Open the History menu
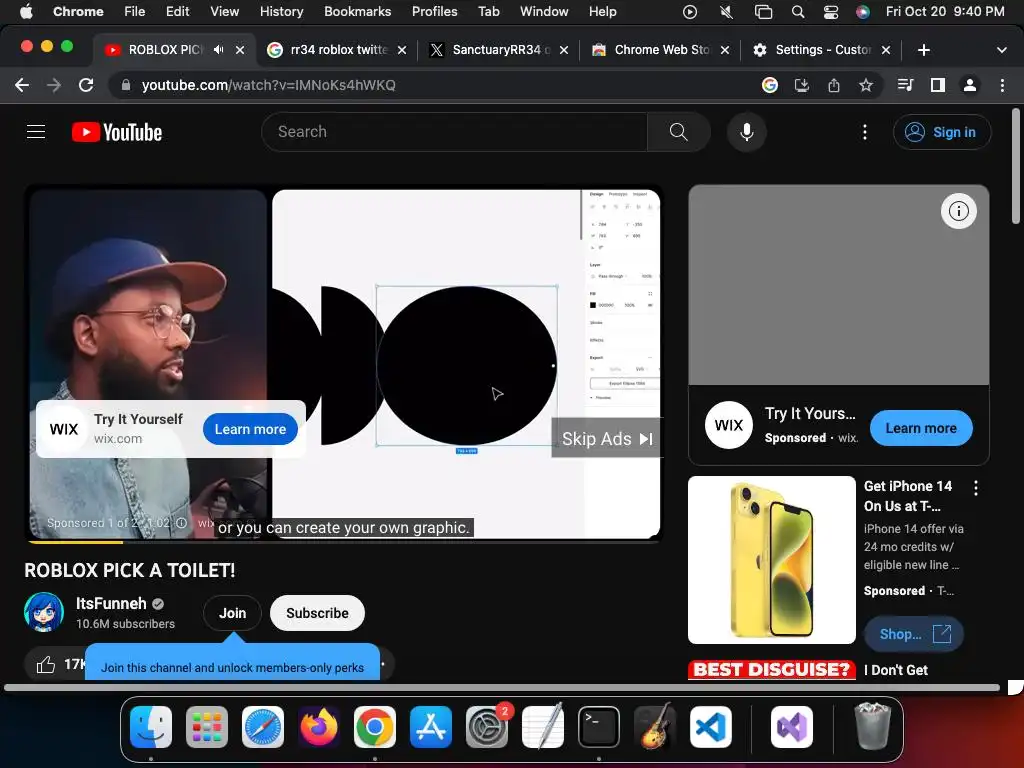The width and height of the screenshot is (1024, 768). pyautogui.click(x=281, y=11)
